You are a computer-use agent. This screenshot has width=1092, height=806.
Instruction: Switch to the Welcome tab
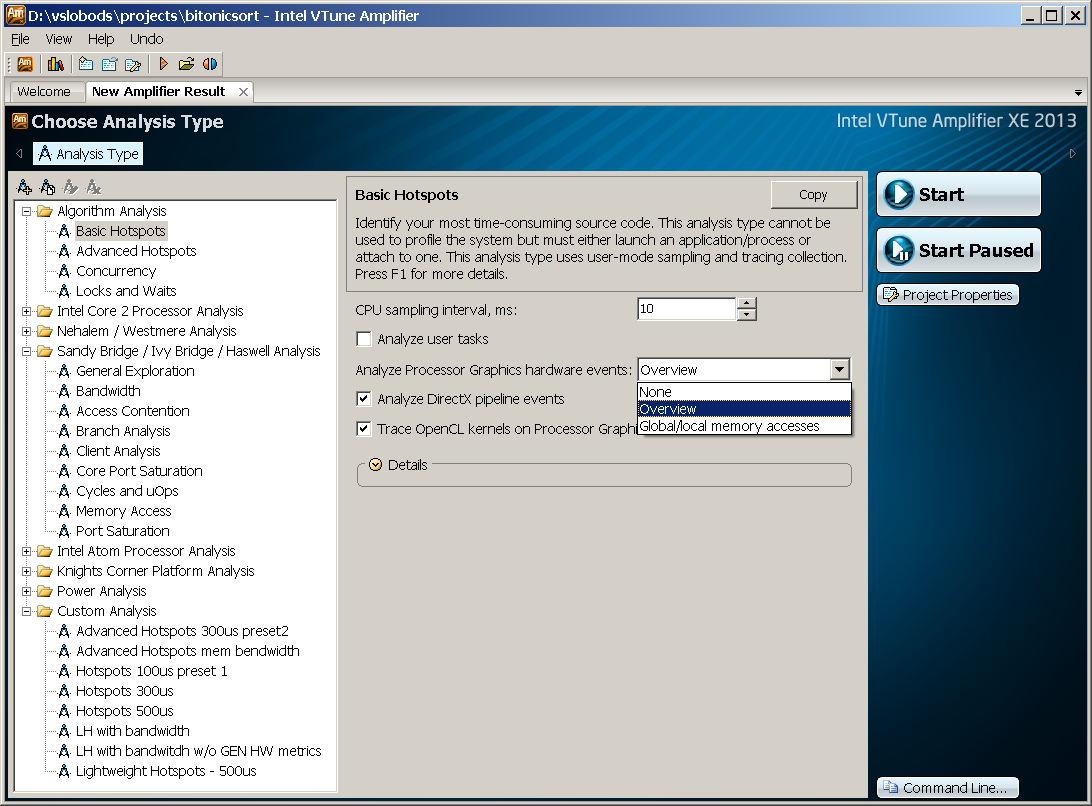[44, 91]
